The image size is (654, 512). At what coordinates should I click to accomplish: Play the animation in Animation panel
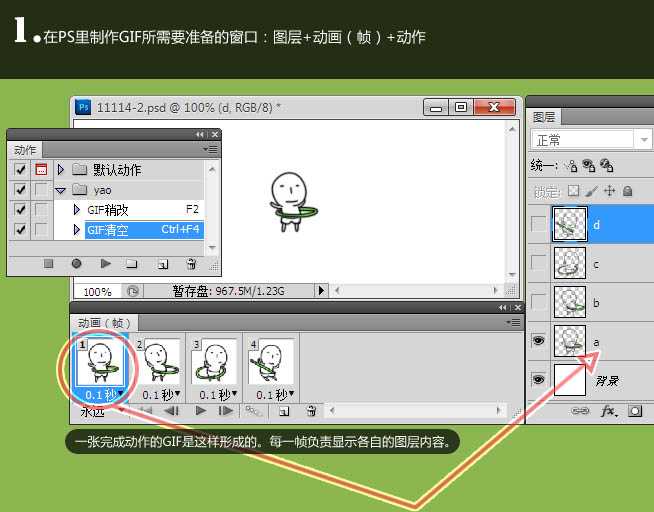(x=201, y=411)
